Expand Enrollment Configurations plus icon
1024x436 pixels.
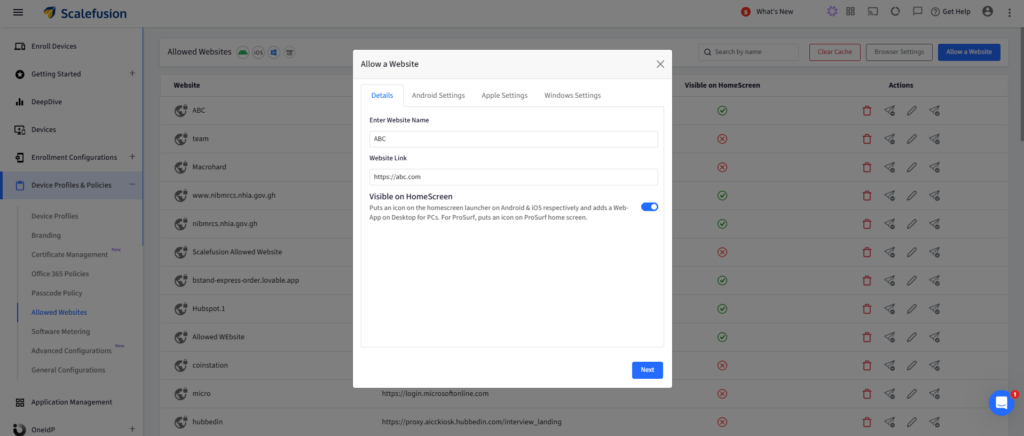132,157
